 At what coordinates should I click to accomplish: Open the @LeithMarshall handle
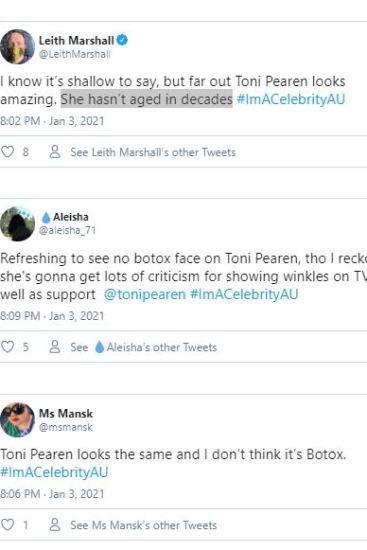click(75, 54)
